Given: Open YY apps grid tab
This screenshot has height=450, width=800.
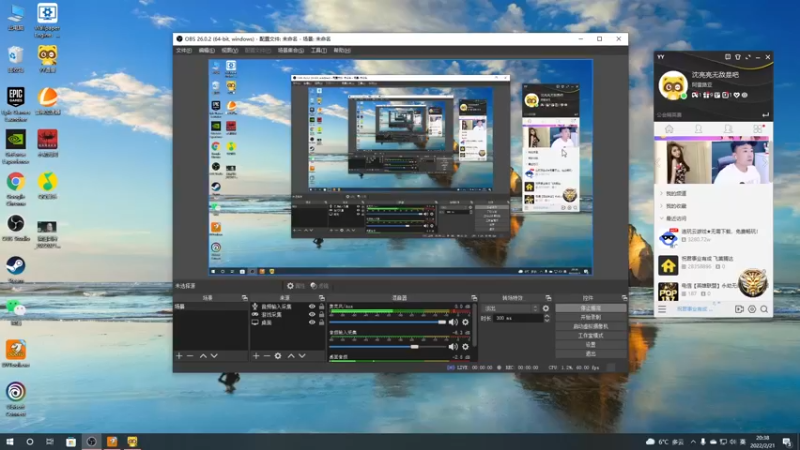Looking at the screenshot, I should pos(758,129).
